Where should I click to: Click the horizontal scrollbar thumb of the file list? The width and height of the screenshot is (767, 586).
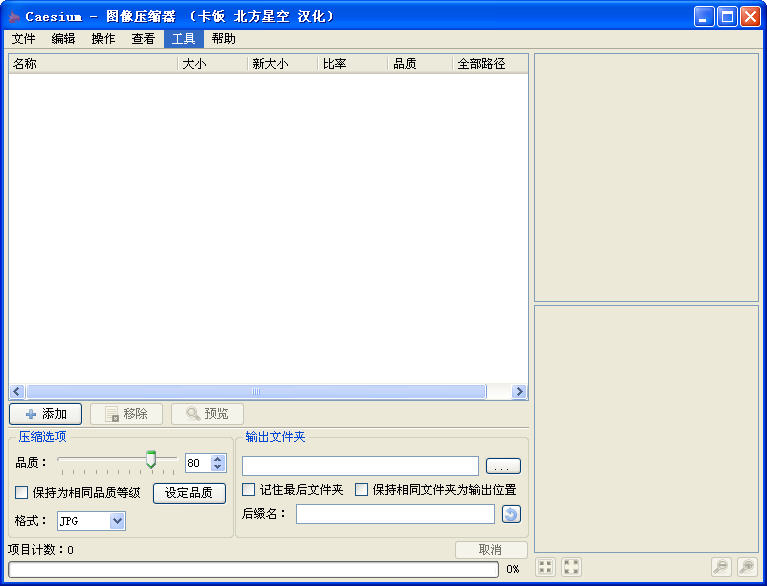(256, 391)
